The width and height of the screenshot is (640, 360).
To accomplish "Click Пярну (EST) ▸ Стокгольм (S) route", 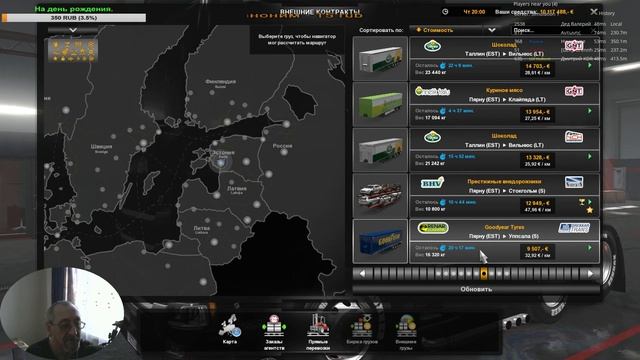I will (507, 191).
